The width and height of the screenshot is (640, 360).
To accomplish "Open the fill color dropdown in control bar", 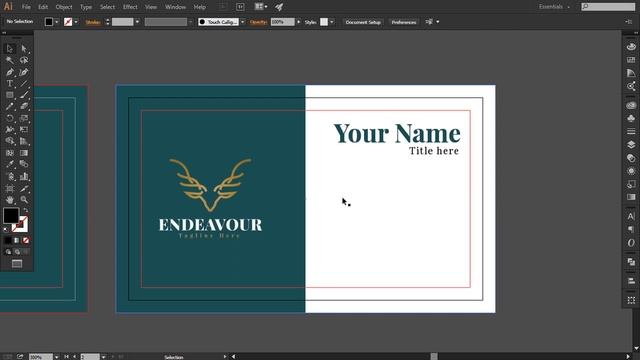I will (x=57, y=22).
